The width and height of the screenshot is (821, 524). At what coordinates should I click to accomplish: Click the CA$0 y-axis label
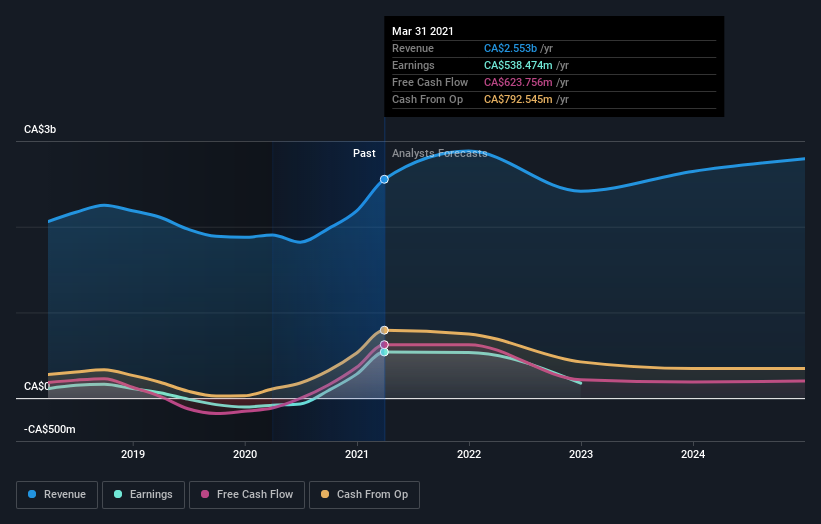click(37, 386)
